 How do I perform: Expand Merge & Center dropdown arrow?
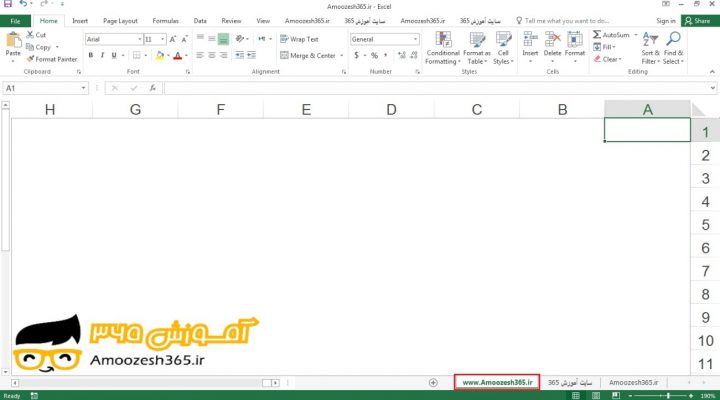coord(342,56)
